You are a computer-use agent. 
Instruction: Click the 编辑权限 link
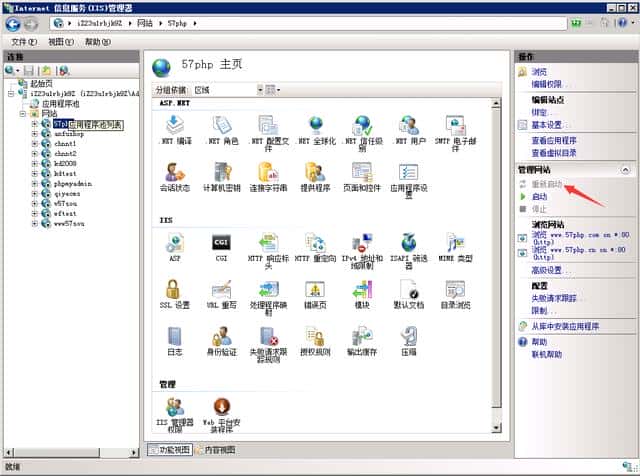click(x=549, y=84)
